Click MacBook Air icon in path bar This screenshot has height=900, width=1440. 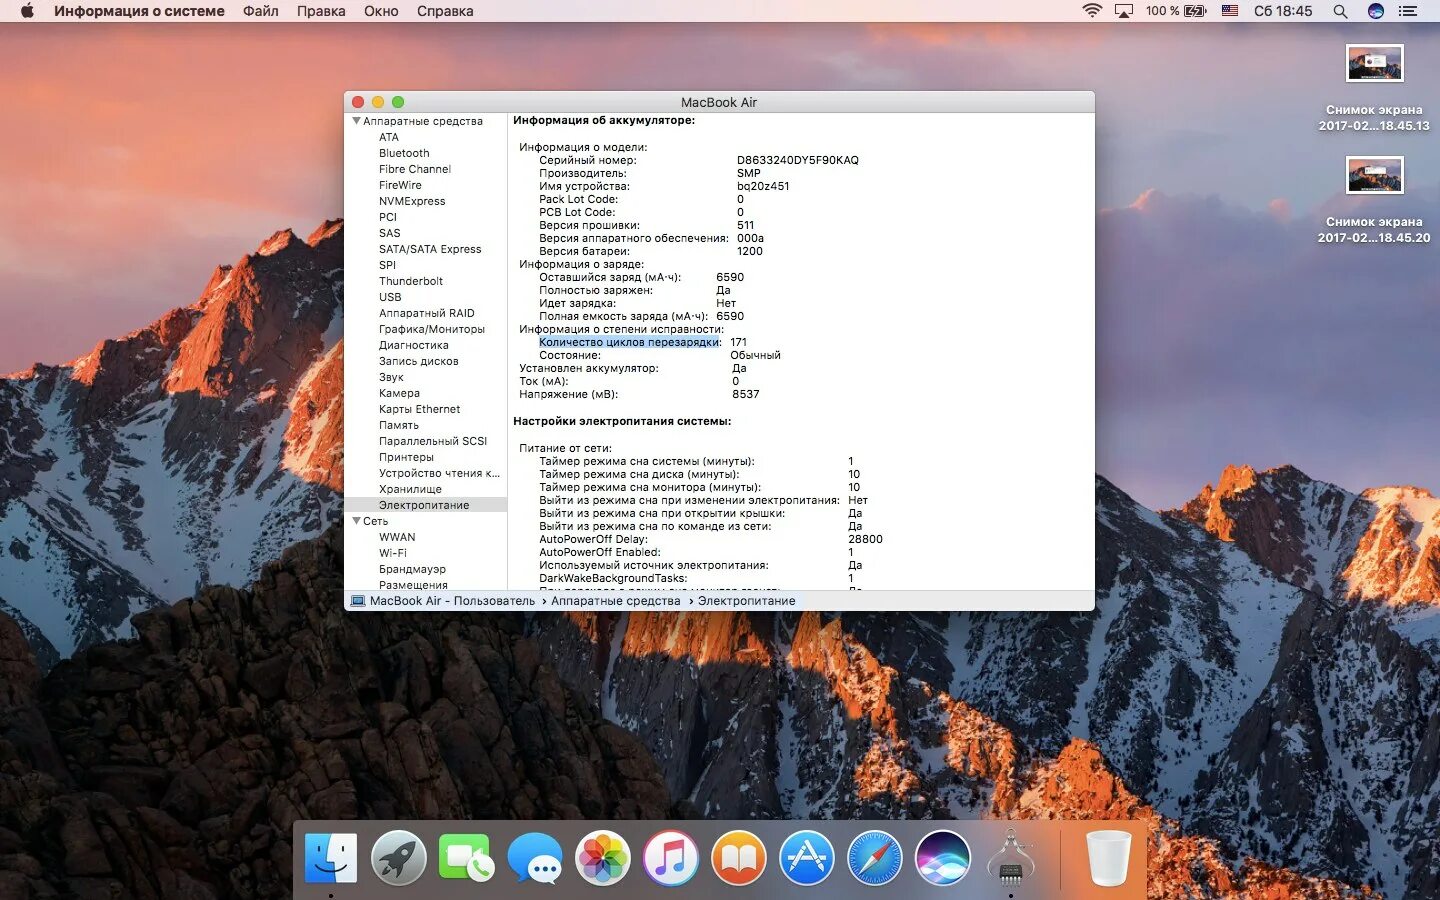358,601
